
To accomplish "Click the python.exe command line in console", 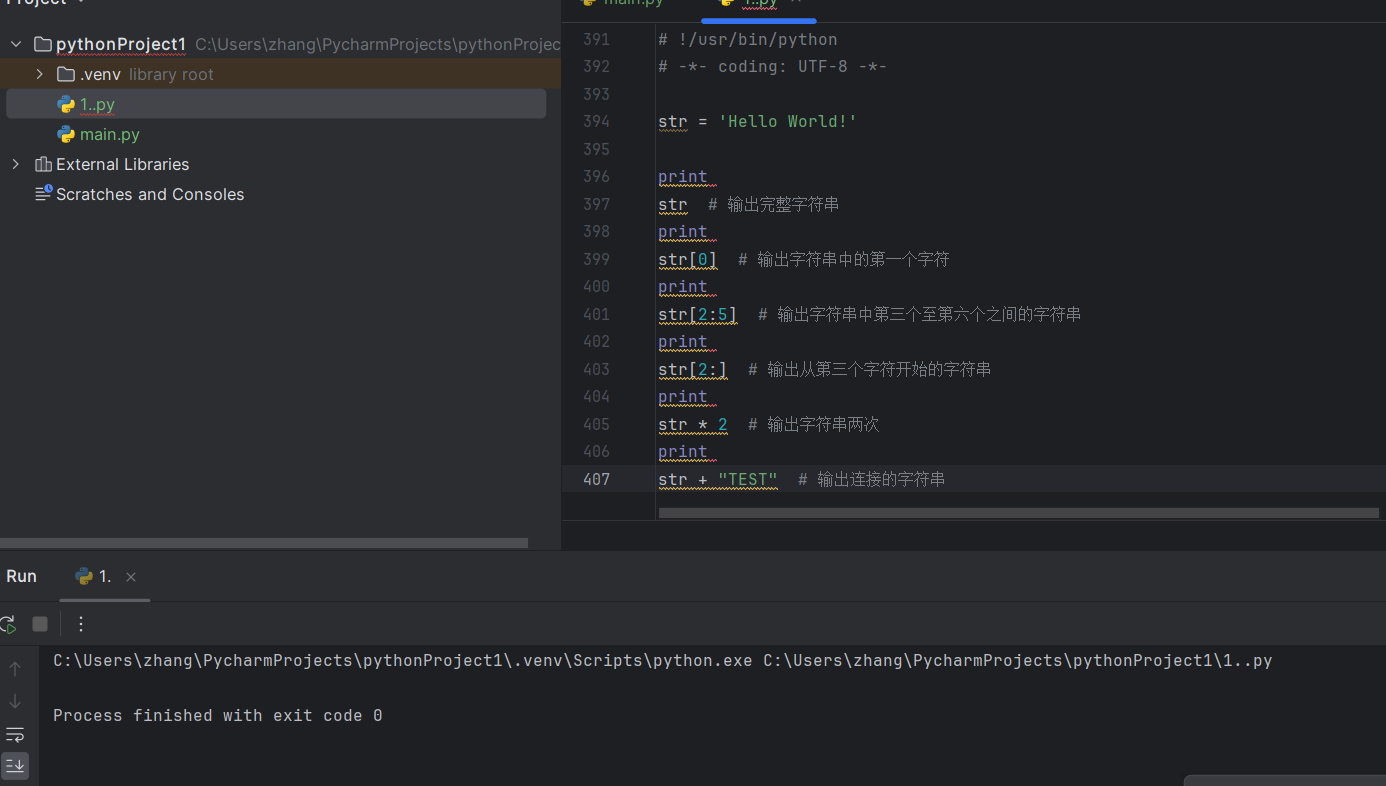I will point(662,661).
